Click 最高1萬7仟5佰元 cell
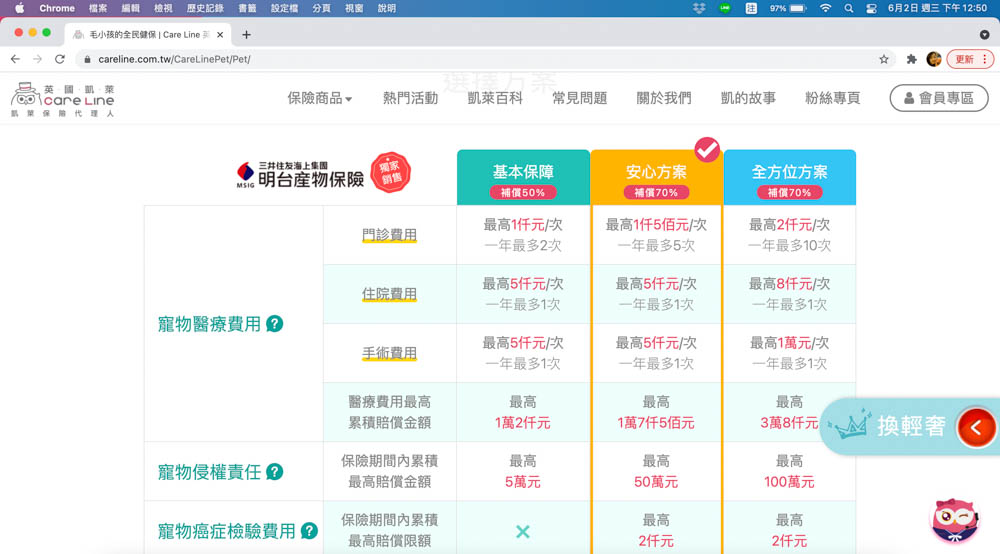The width and height of the screenshot is (1000, 554). (x=656, y=412)
